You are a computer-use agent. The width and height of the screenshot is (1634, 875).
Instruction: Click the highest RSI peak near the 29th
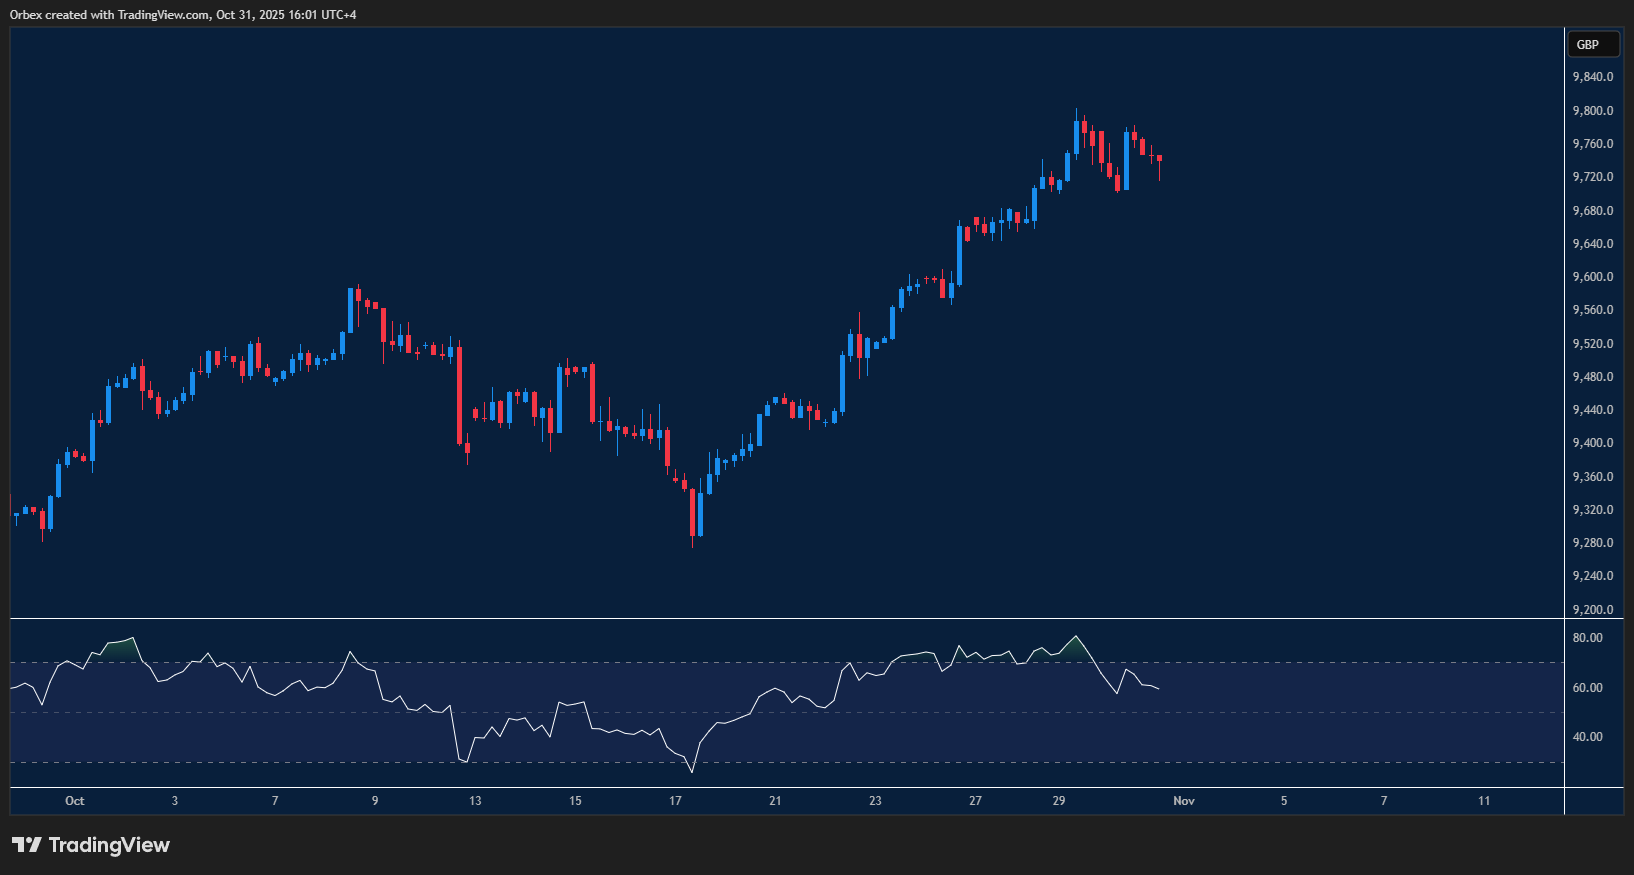pos(1076,637)
